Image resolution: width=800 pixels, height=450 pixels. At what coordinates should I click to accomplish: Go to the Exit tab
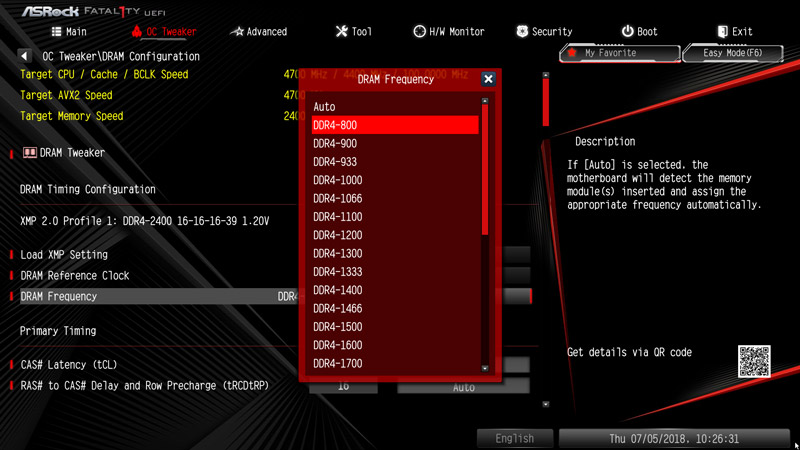[x=735, y=32]
